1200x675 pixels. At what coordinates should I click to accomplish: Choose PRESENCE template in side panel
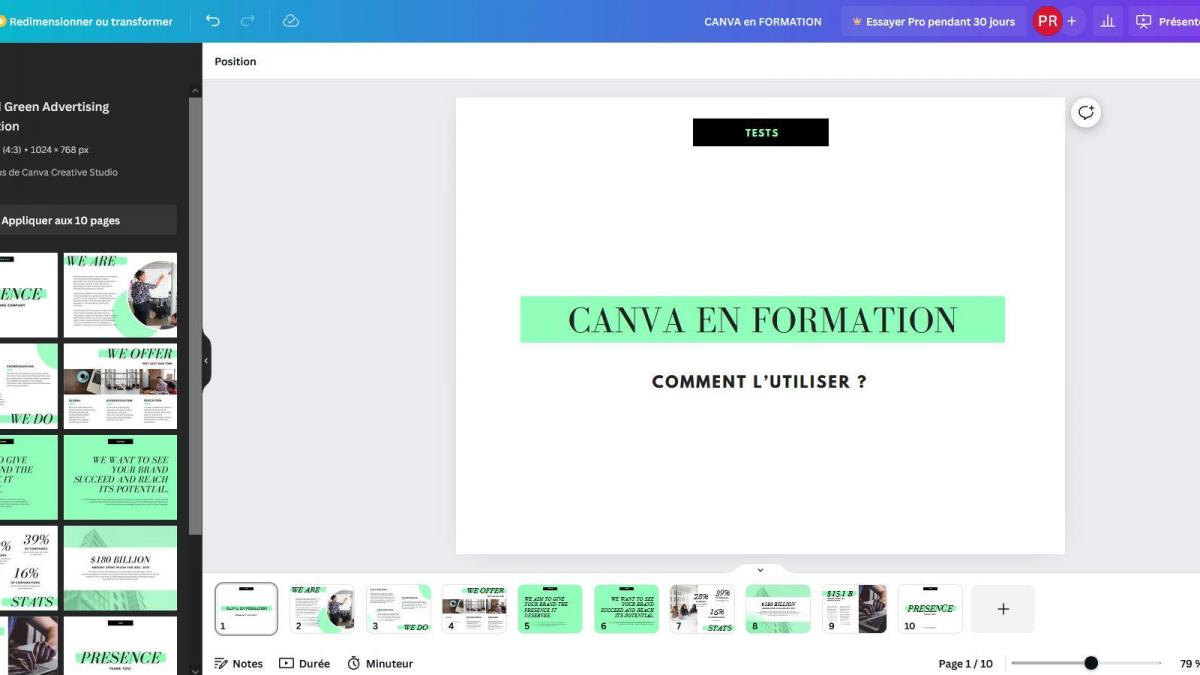[x=120, y=645]
